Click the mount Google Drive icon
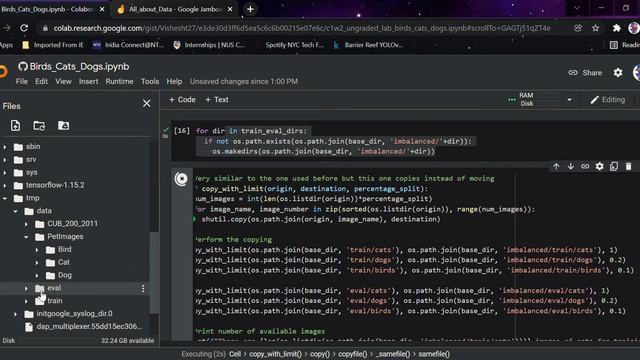 coord(63,125)
